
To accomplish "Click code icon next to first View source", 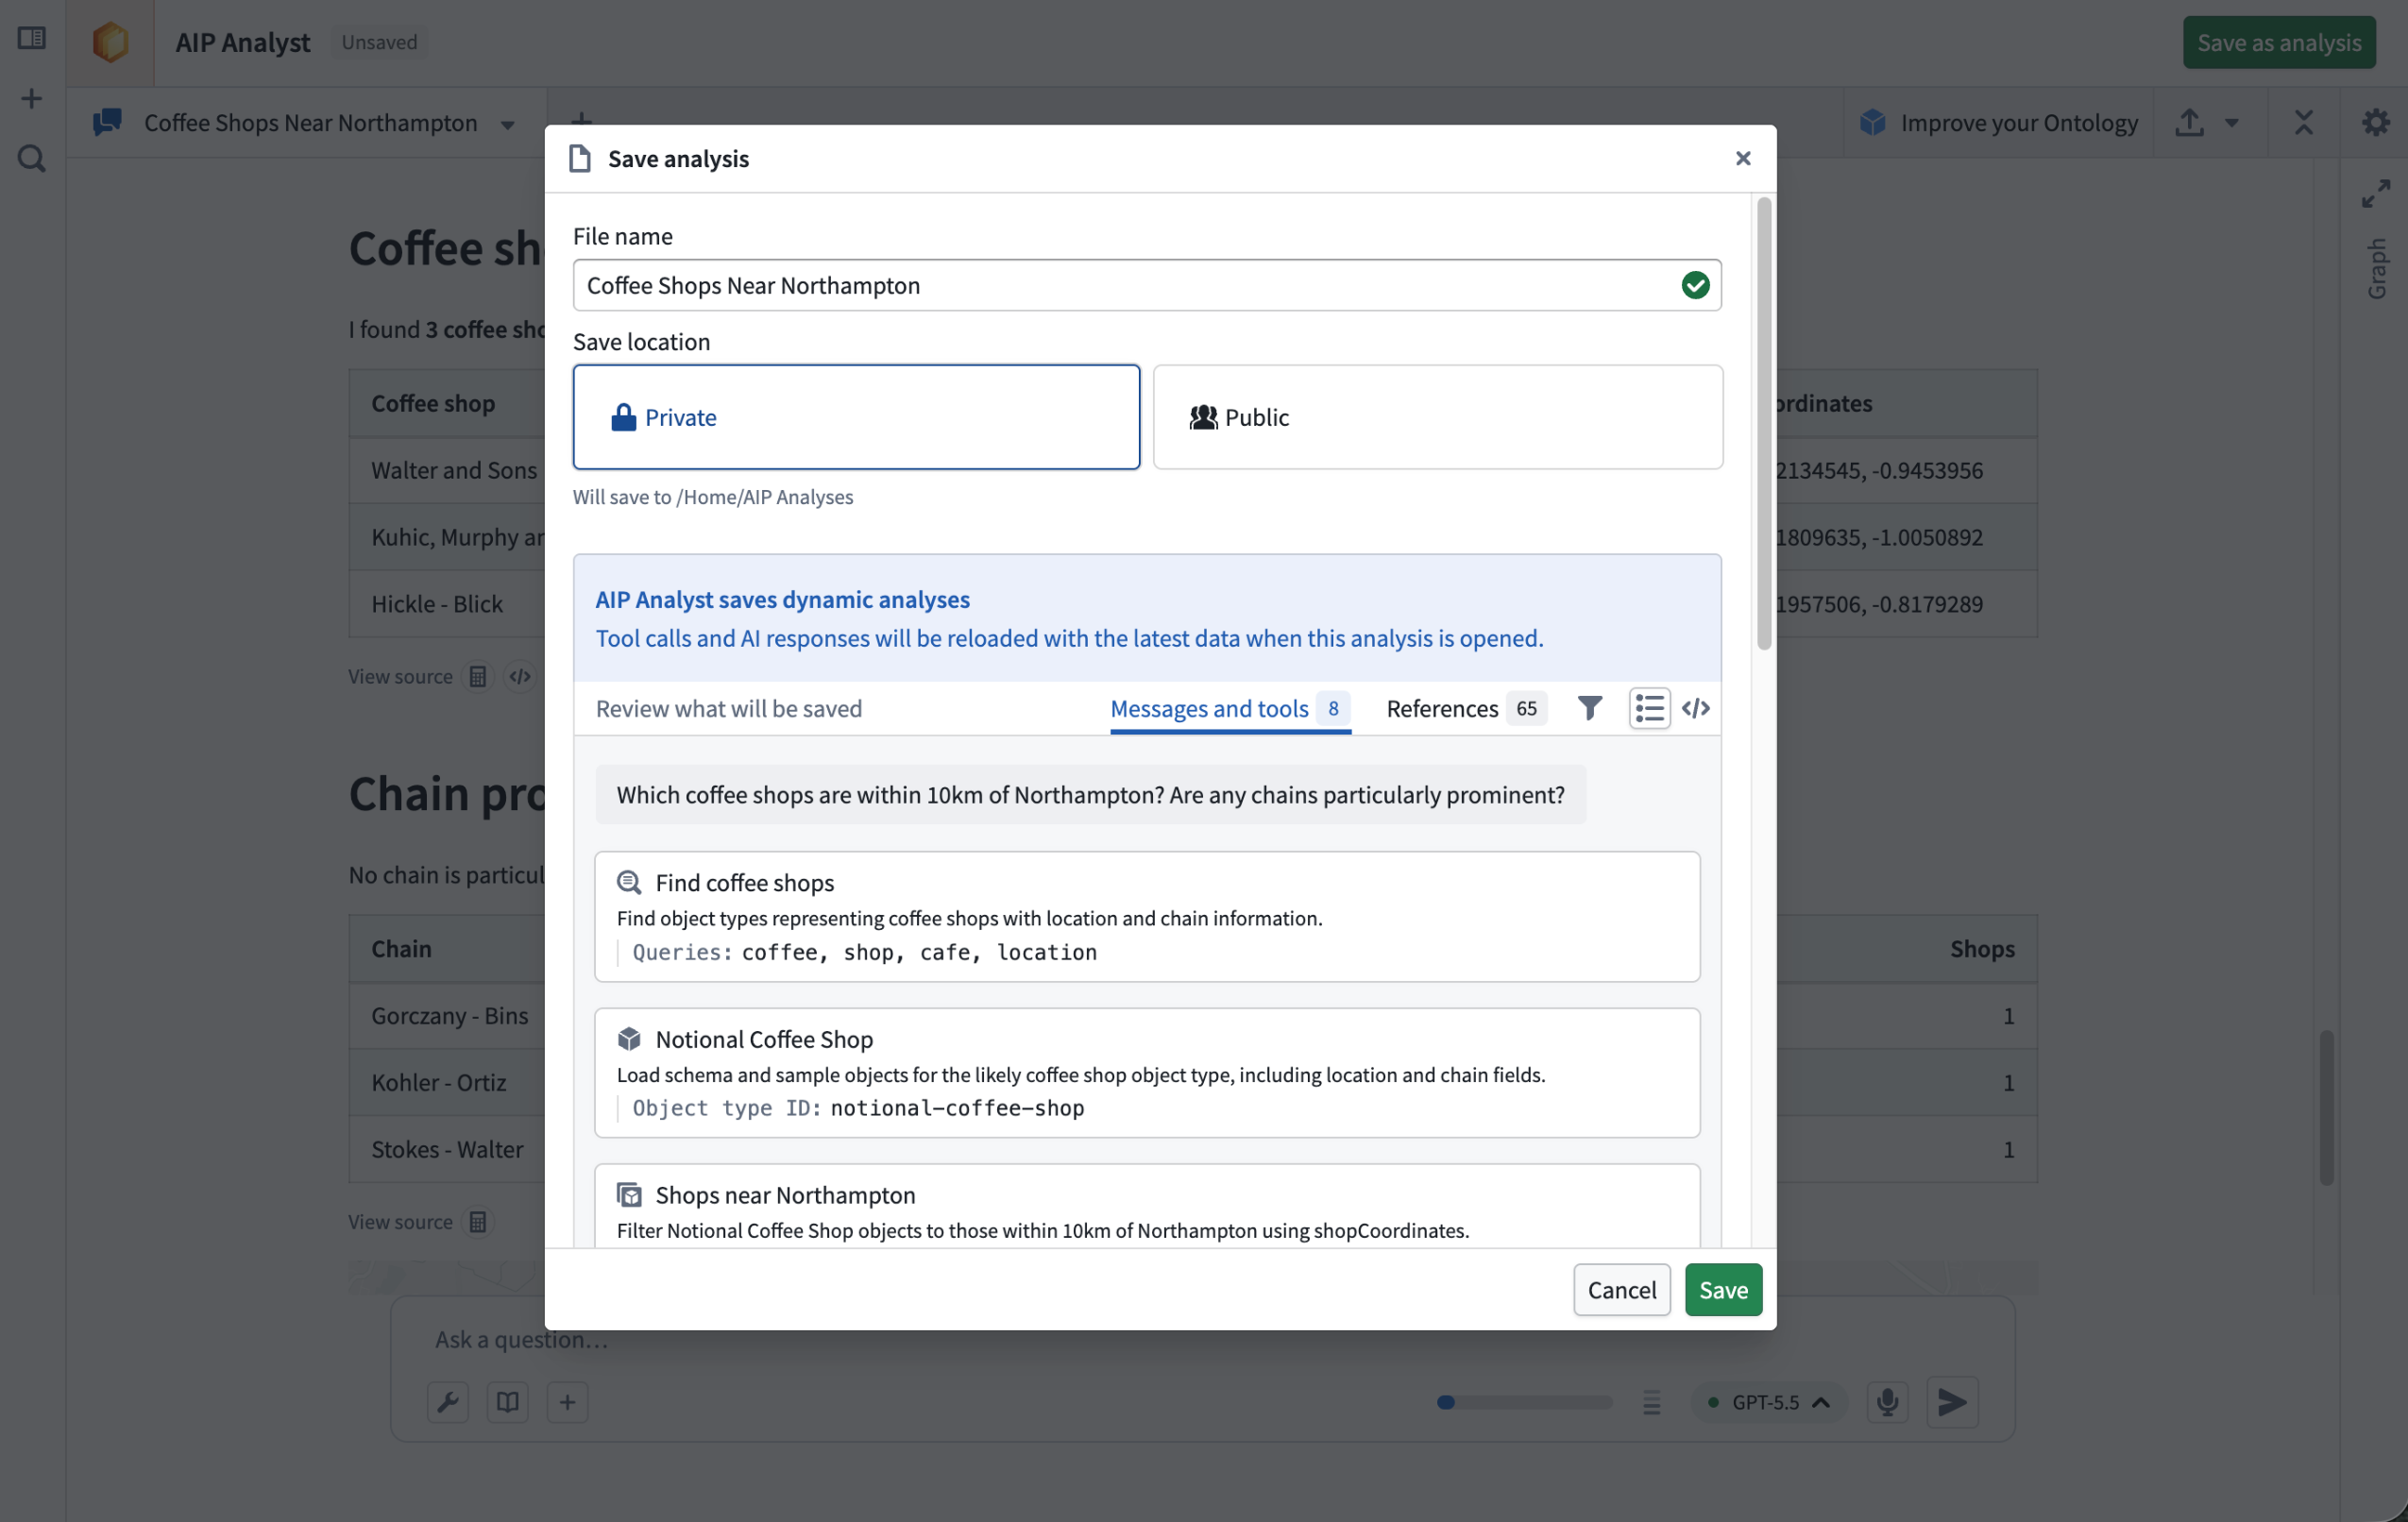I will pyautogui.click(x=520, y=677).
